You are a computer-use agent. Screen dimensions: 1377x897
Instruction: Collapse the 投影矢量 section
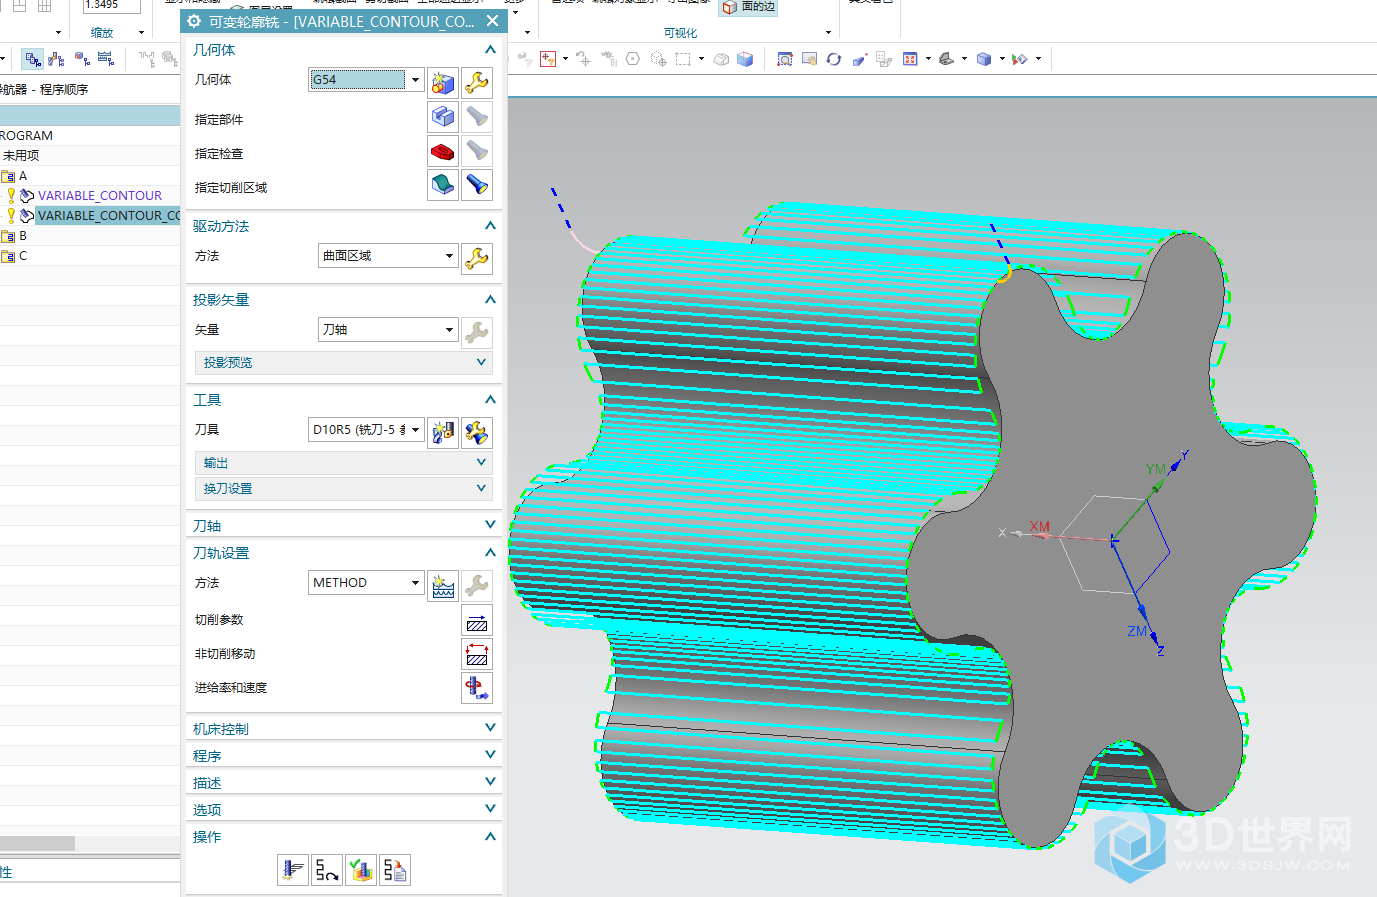click(x=490, y=299)
